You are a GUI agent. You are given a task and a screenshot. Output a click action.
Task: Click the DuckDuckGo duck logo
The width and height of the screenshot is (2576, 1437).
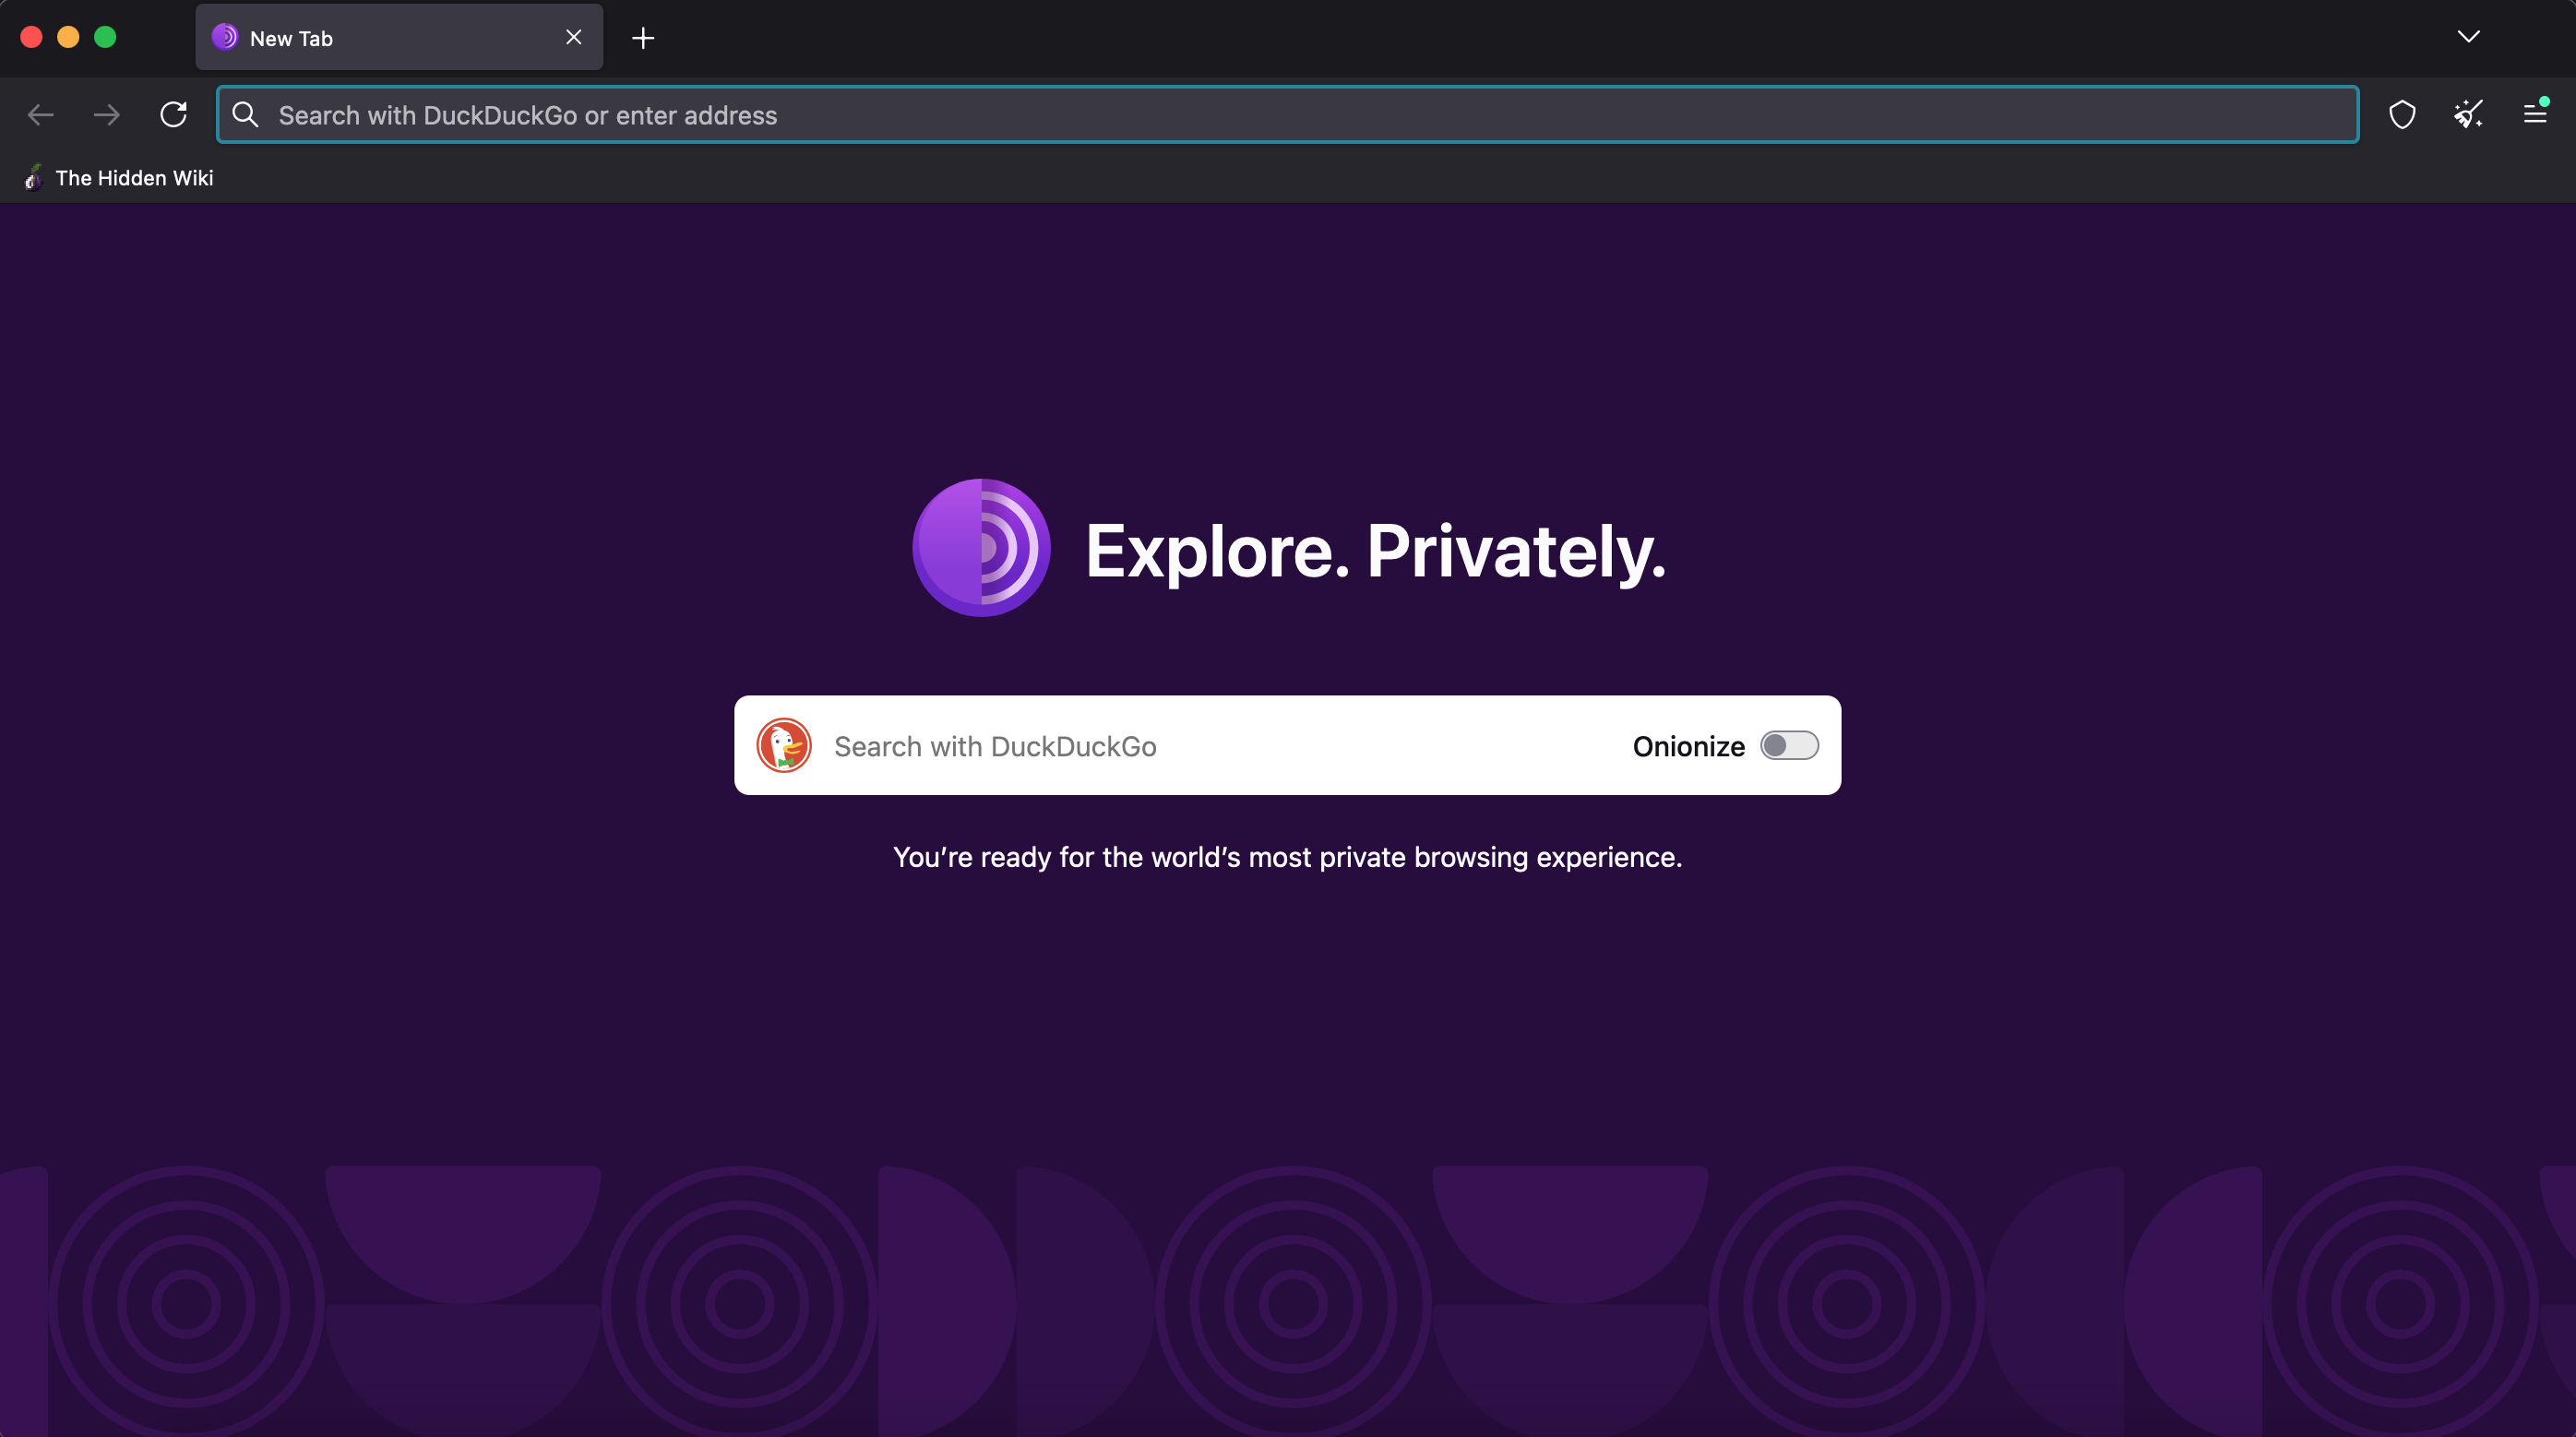point(784,746)
